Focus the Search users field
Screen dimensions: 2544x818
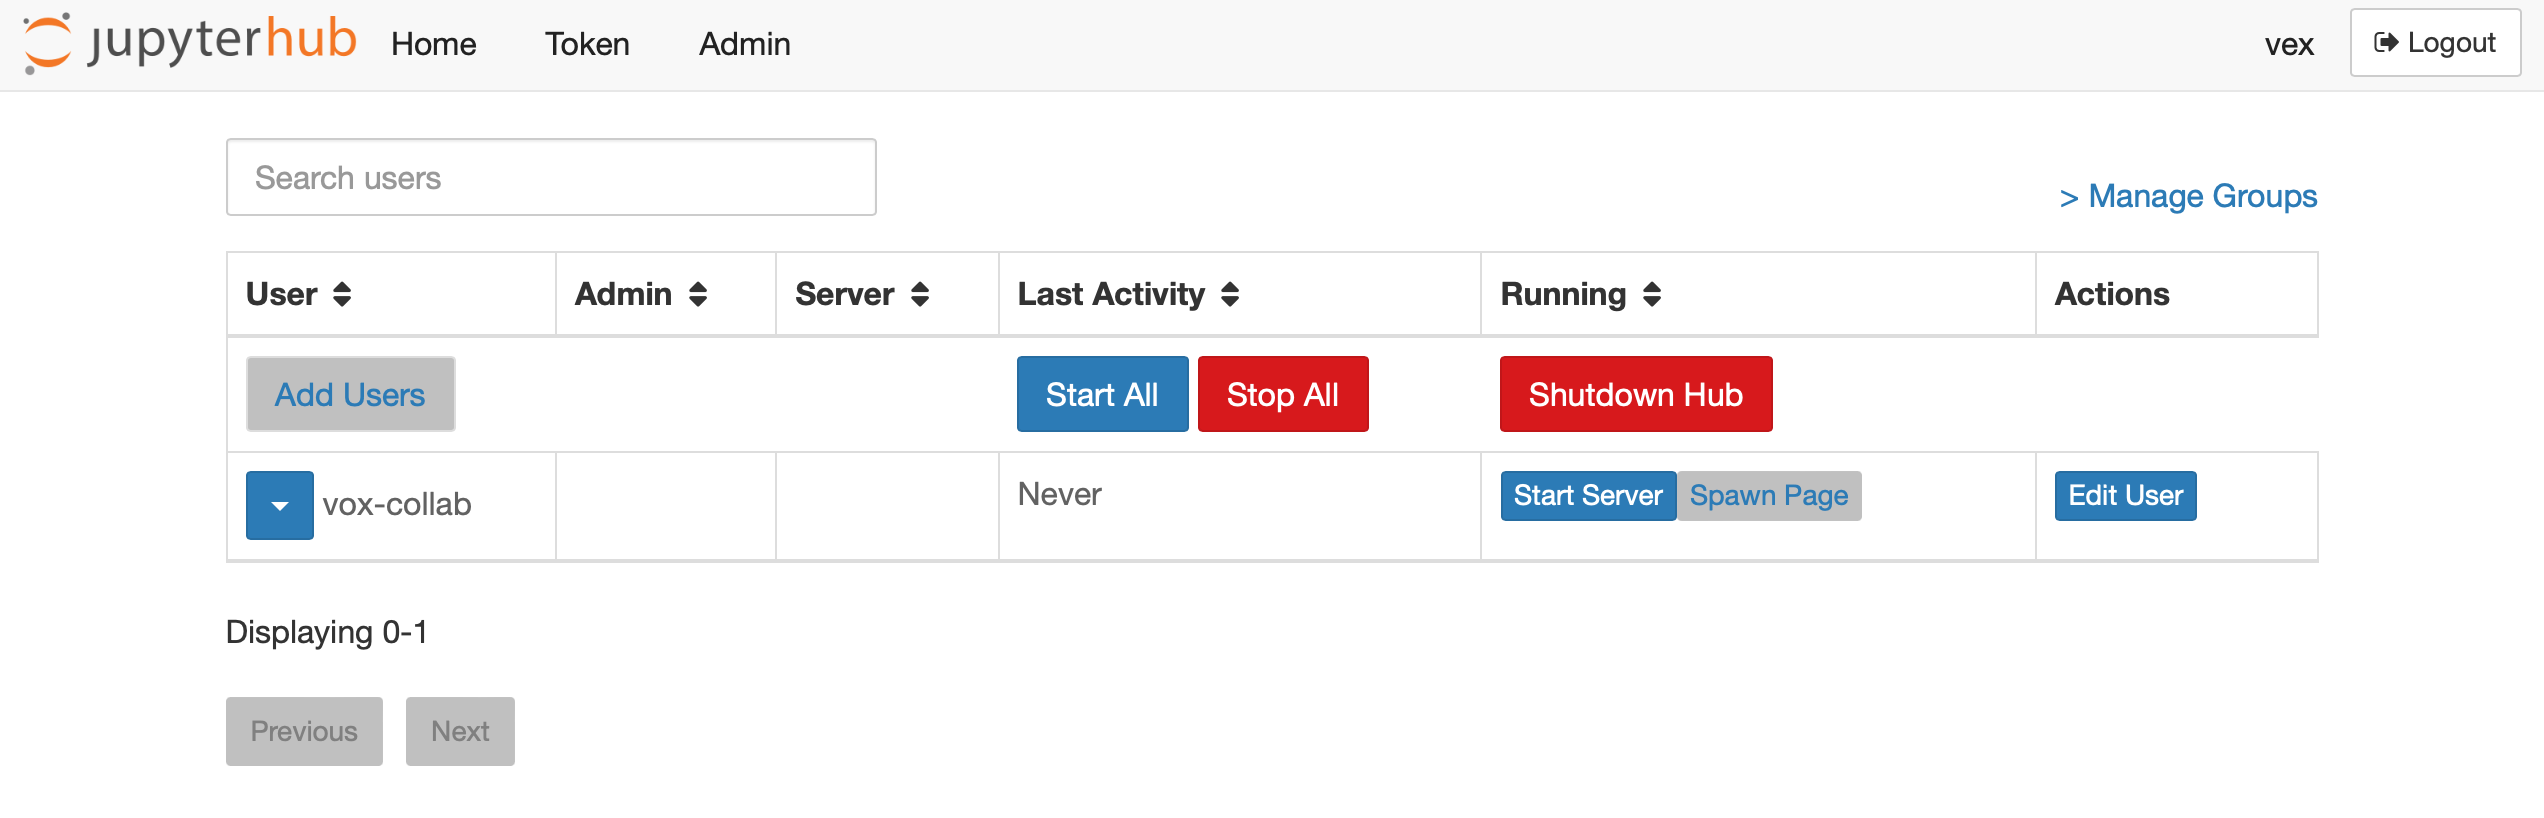tap(551, 178)
